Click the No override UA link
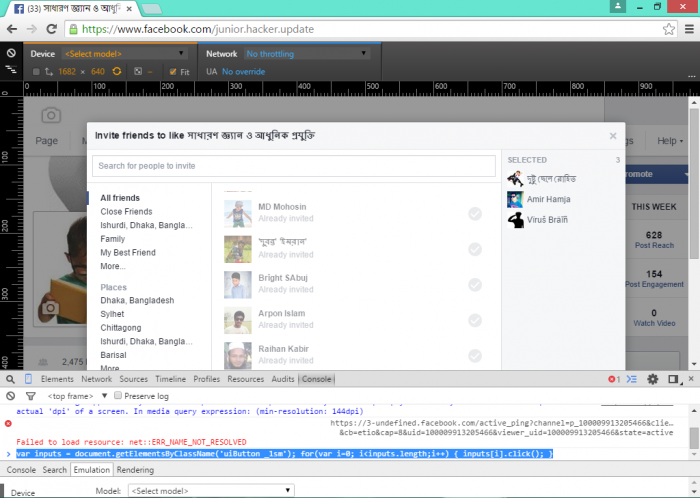Image resolution: width=700 pixels, height=498 pixels. (x=243, y=71)
